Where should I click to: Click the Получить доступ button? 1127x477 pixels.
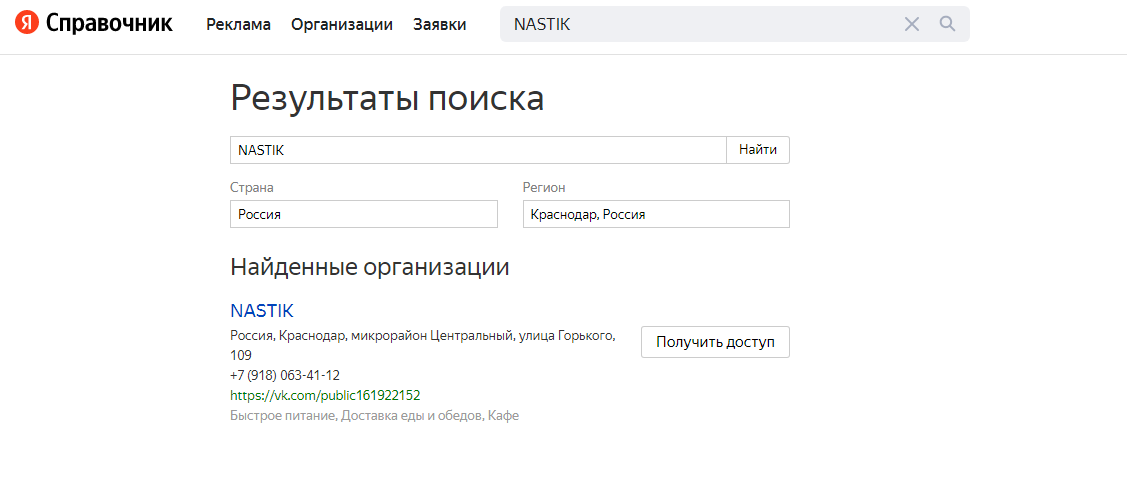click(x=715, y=342)
